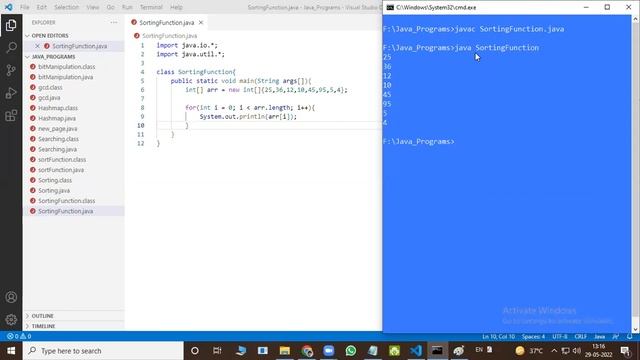
Task: Open WhatsApp from the taskbar
Action: point(351,351)
